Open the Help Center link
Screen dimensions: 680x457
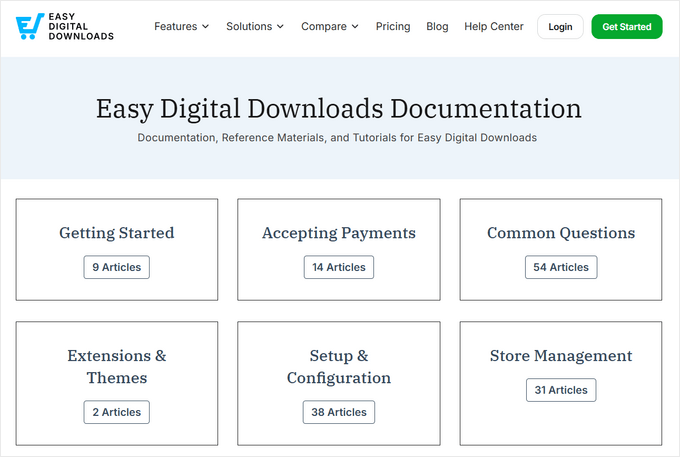point(494,26)
